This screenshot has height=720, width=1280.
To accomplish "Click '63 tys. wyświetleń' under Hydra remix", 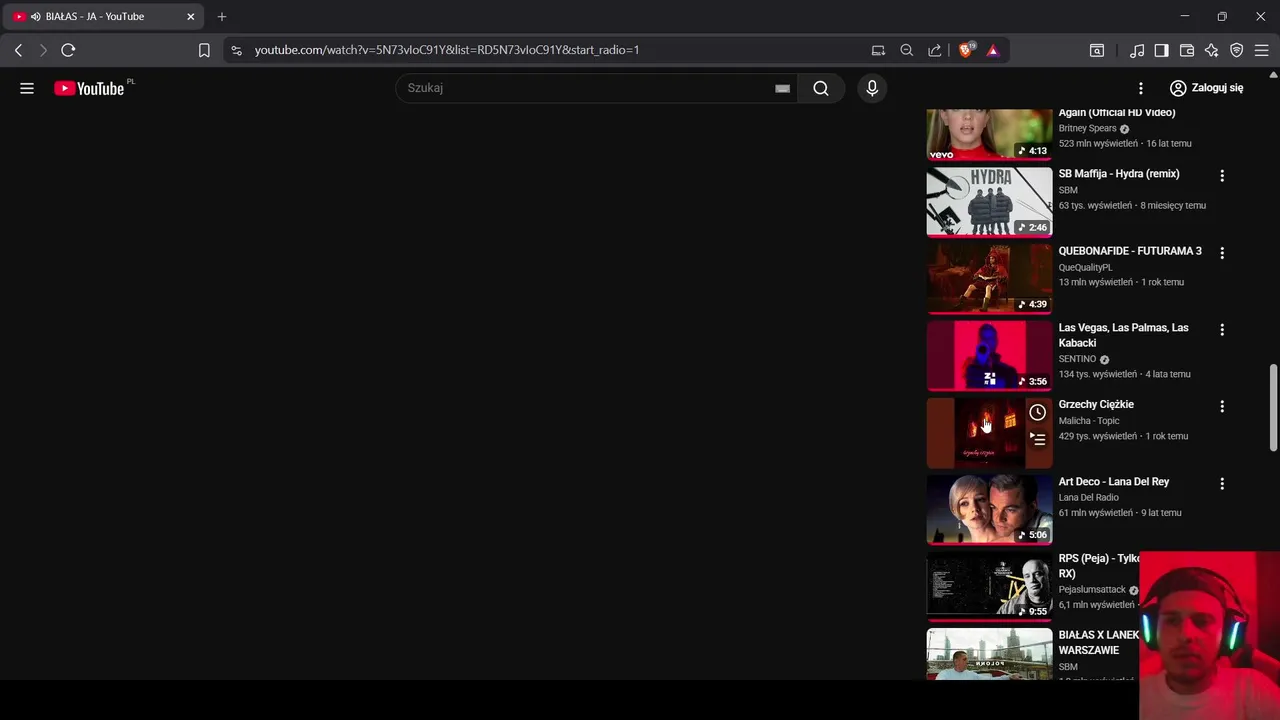I will coord(1095,205).
